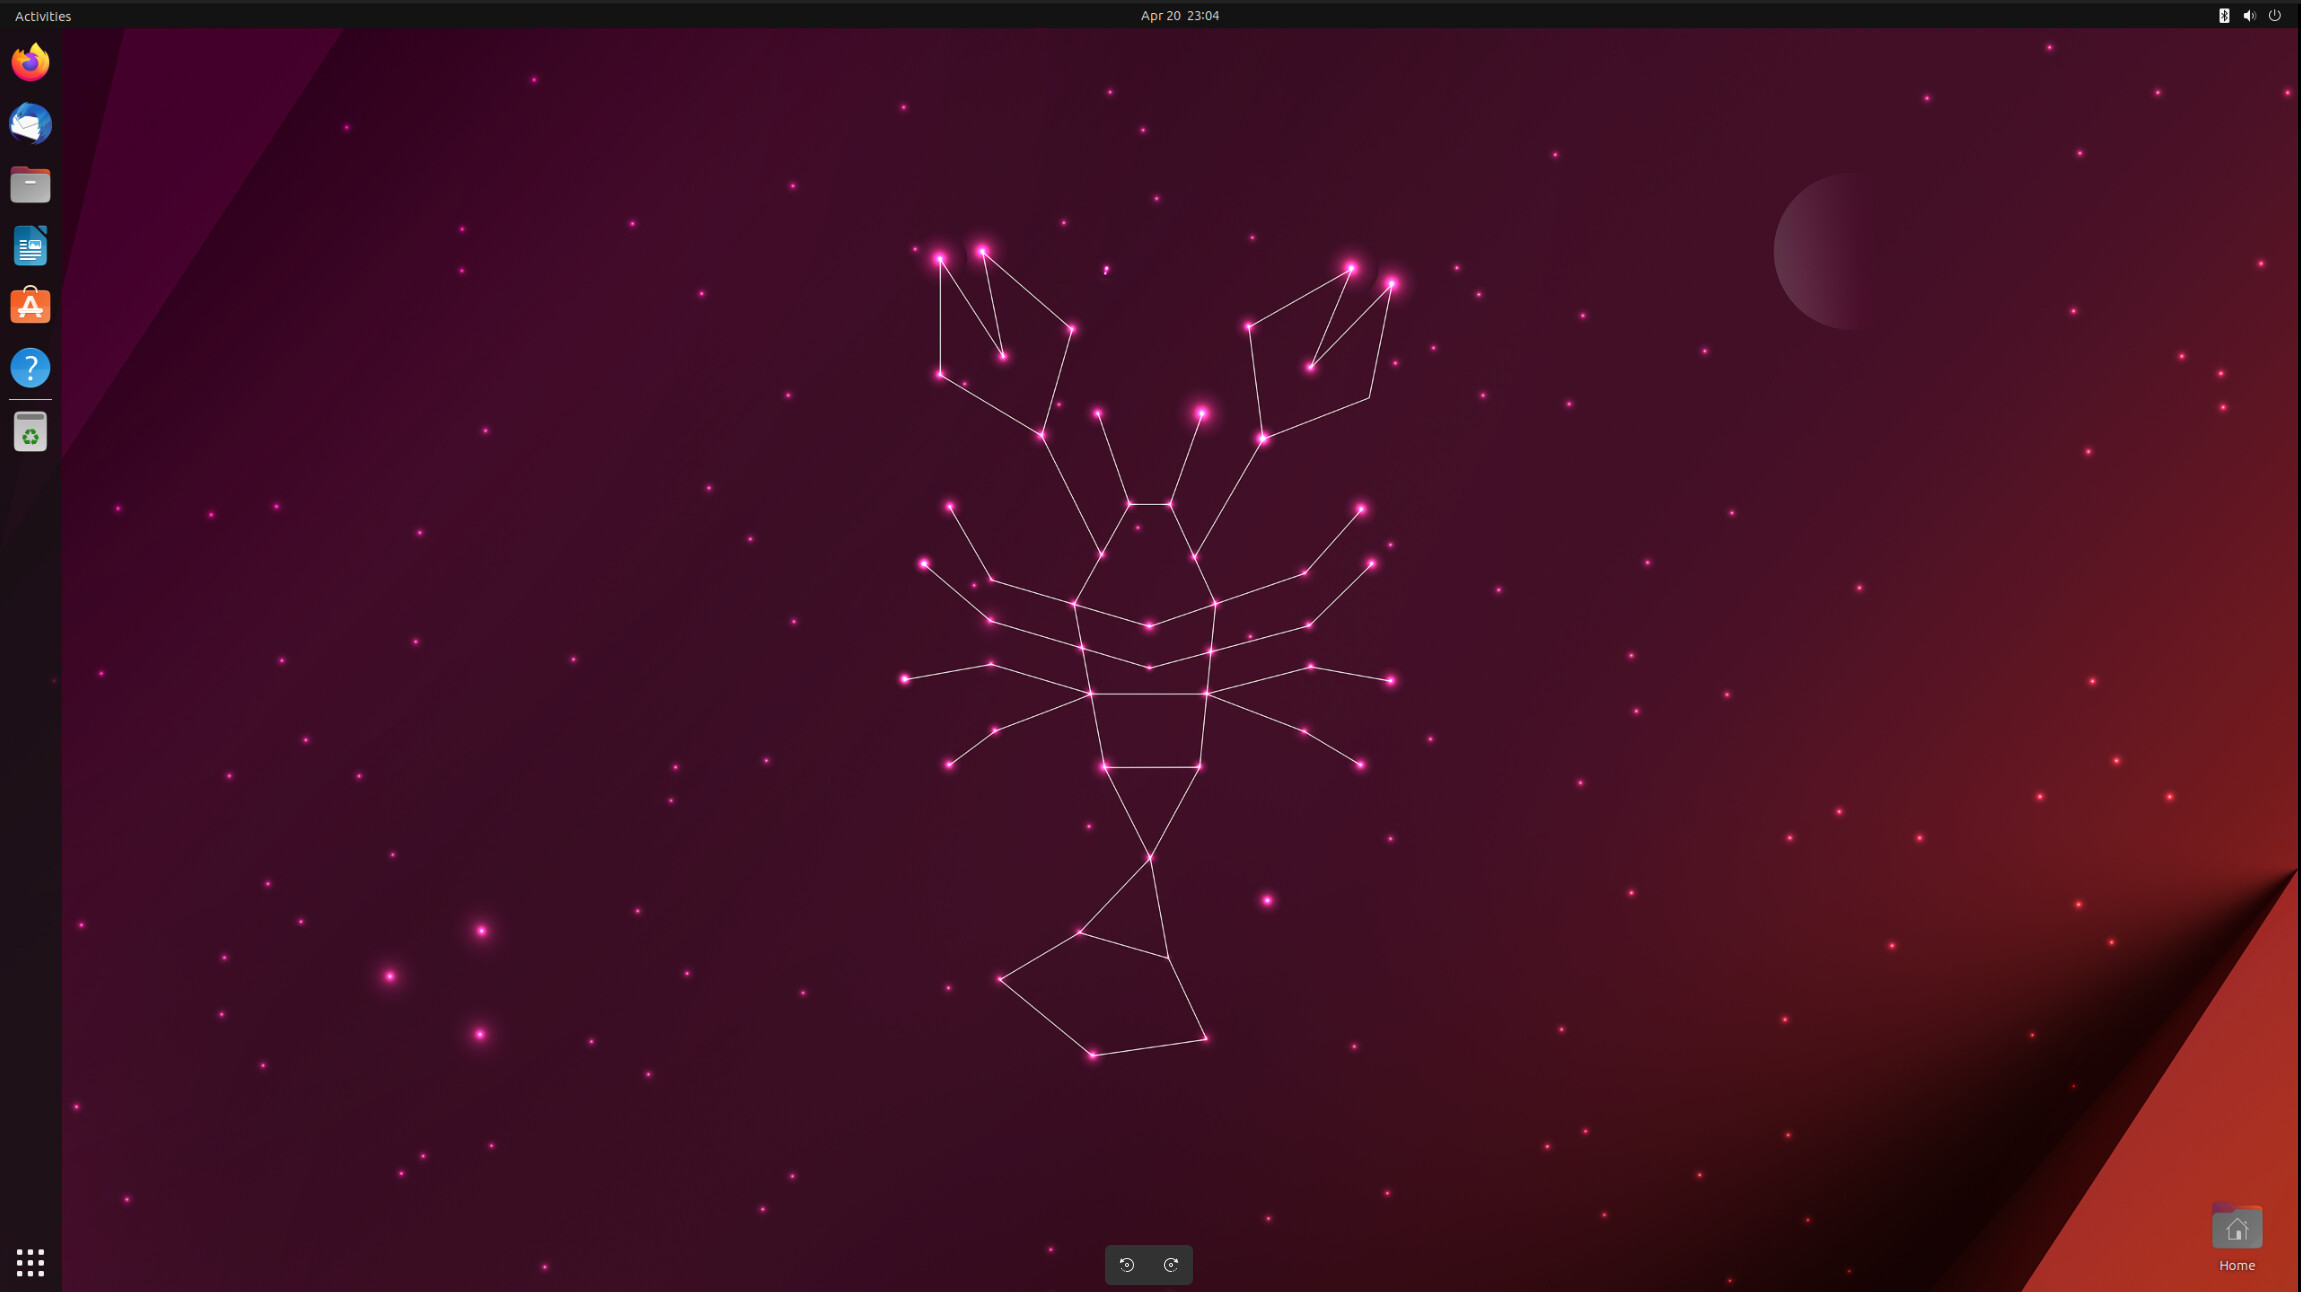Show Applications grid button
2301x1292 pixels.
point(30,1262)
